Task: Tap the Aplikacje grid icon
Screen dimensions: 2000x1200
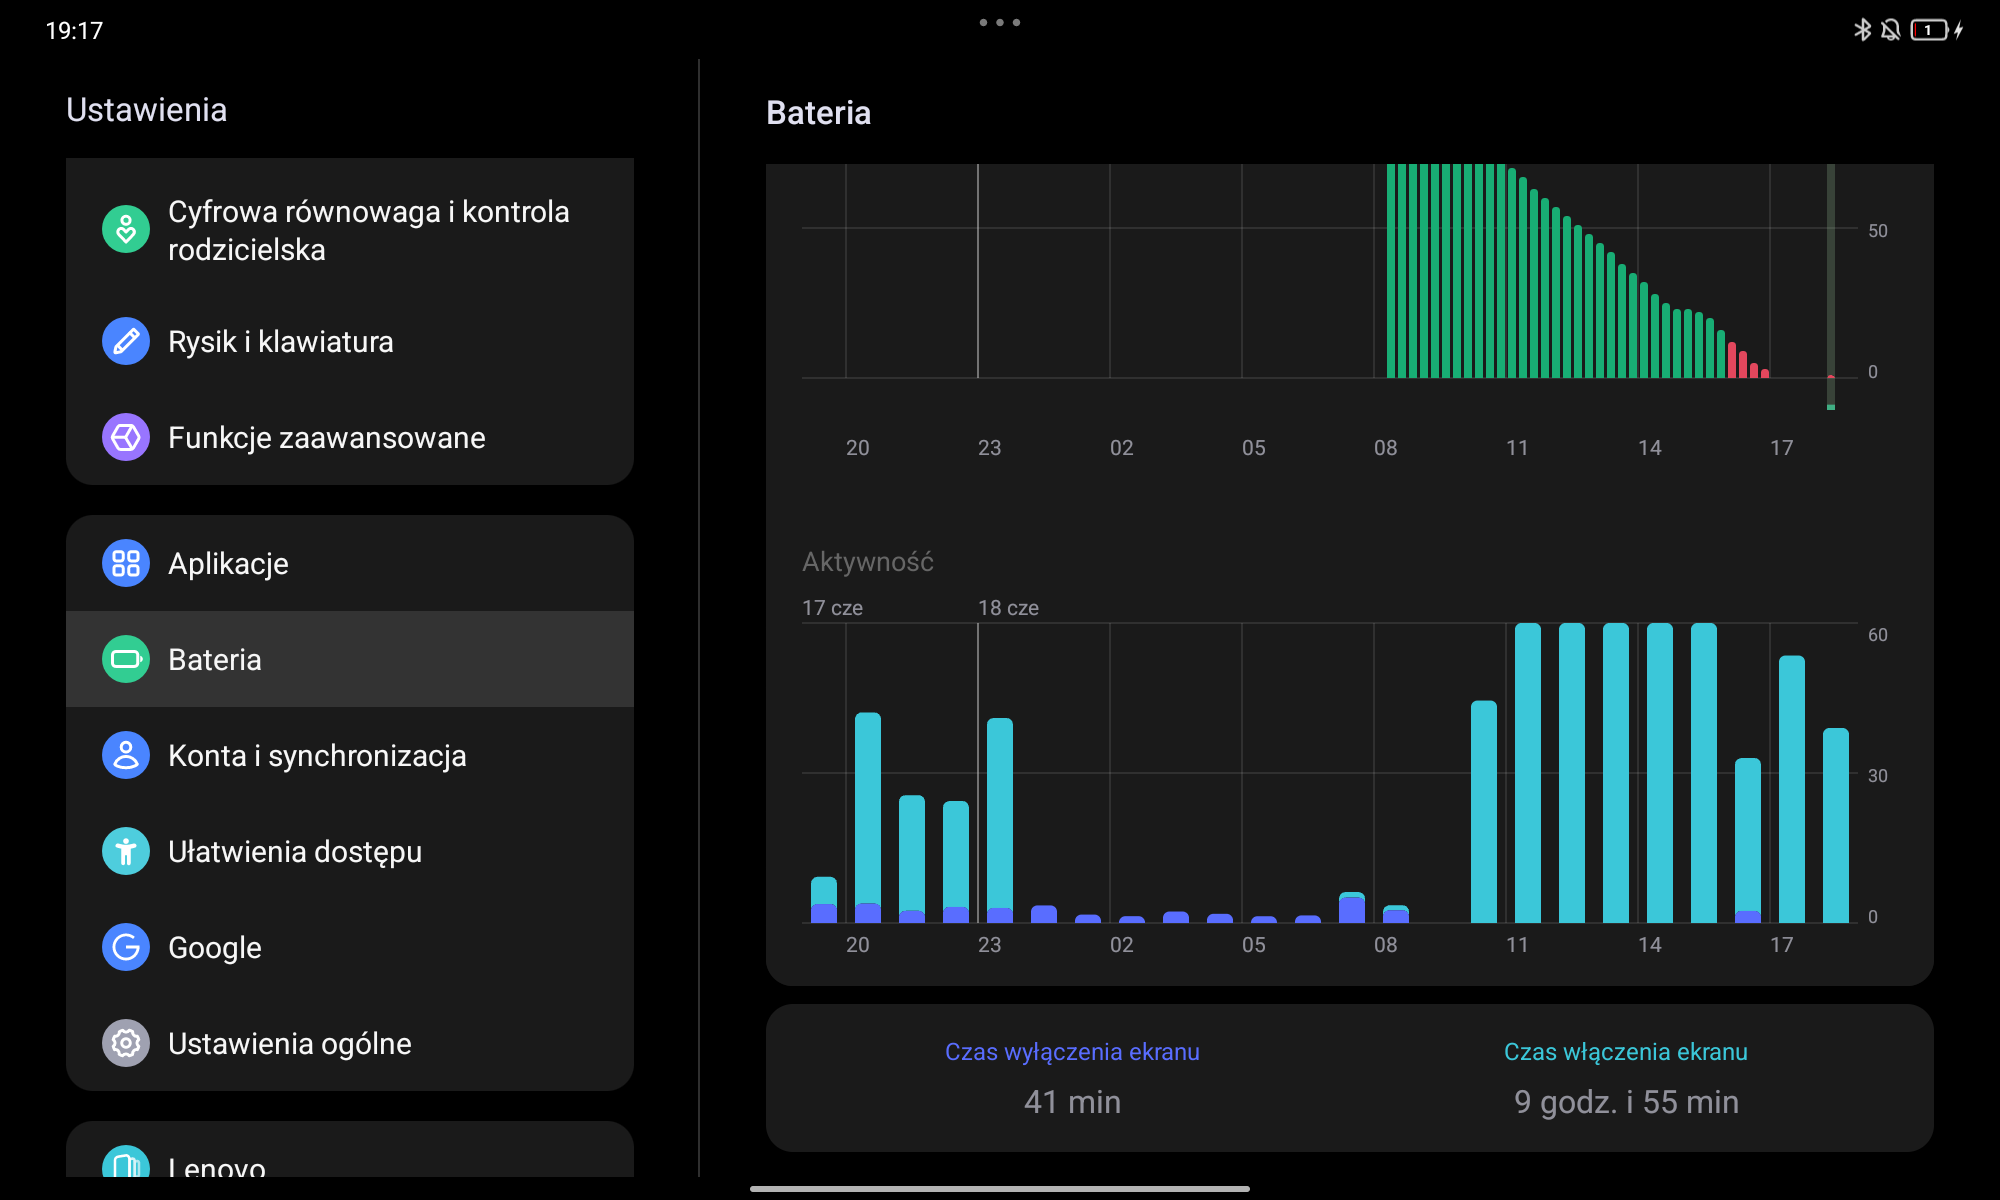Action: click(126, 563)
